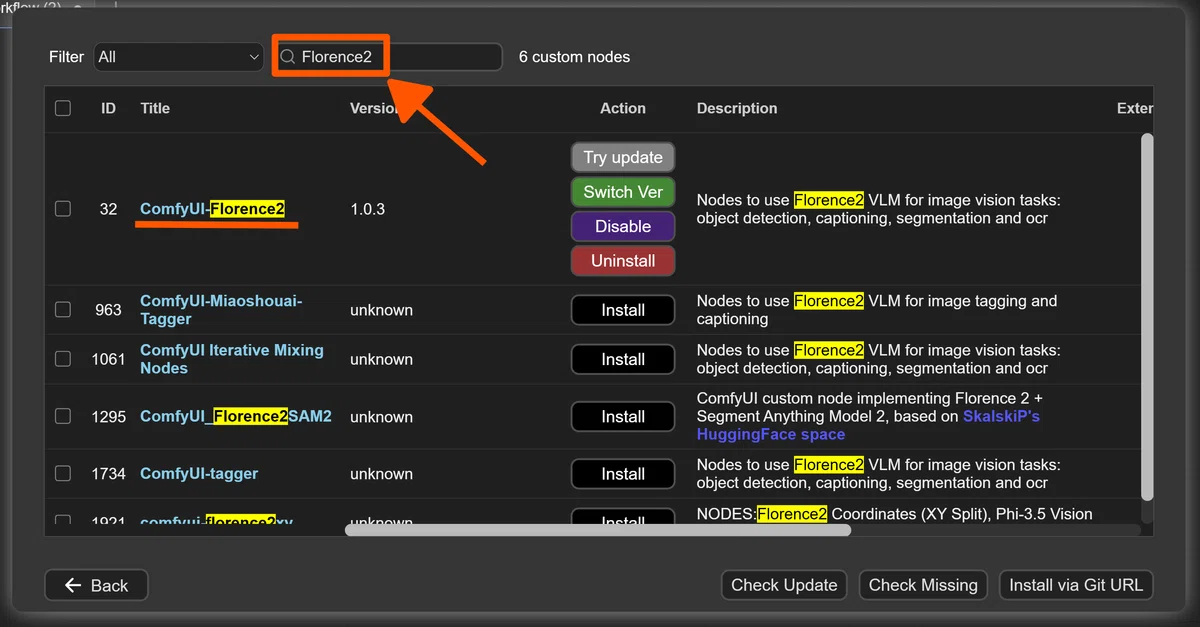The image size is (1200, 627).
Task: Click the Check Update button
Action: (x=784, y=585)
